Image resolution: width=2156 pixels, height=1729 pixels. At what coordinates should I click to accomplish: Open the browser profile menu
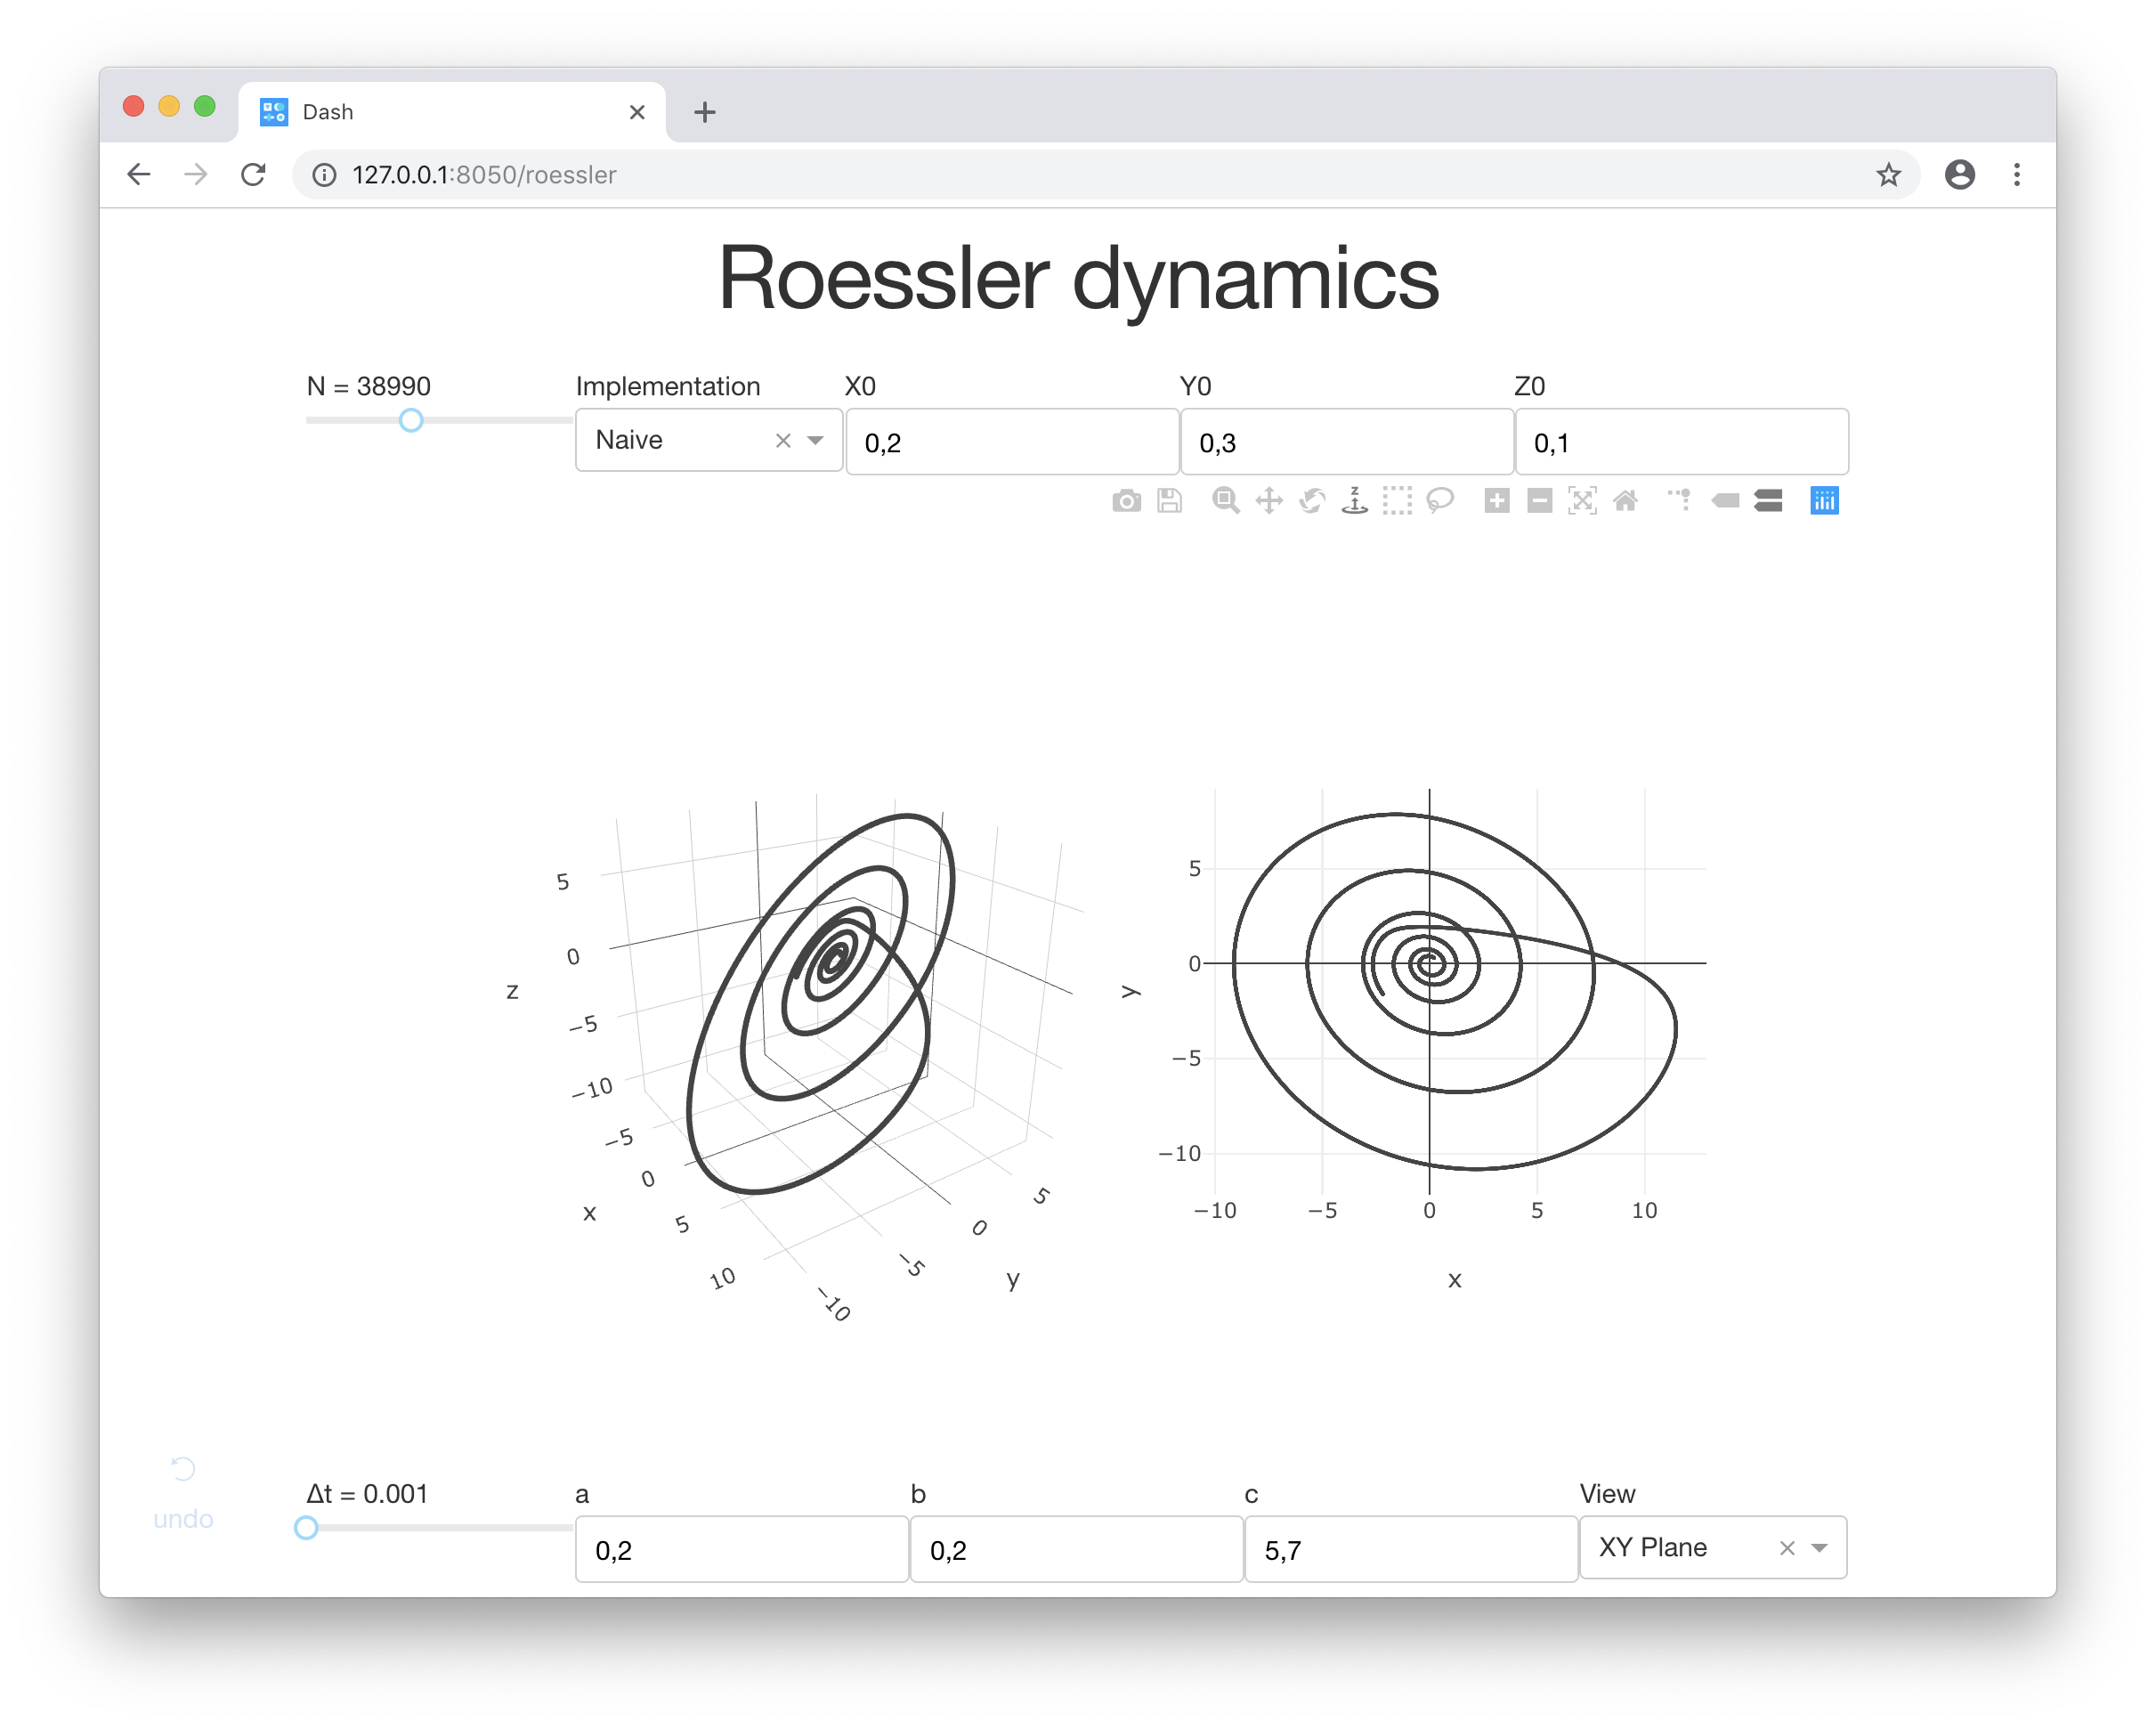coord(1959,175)
